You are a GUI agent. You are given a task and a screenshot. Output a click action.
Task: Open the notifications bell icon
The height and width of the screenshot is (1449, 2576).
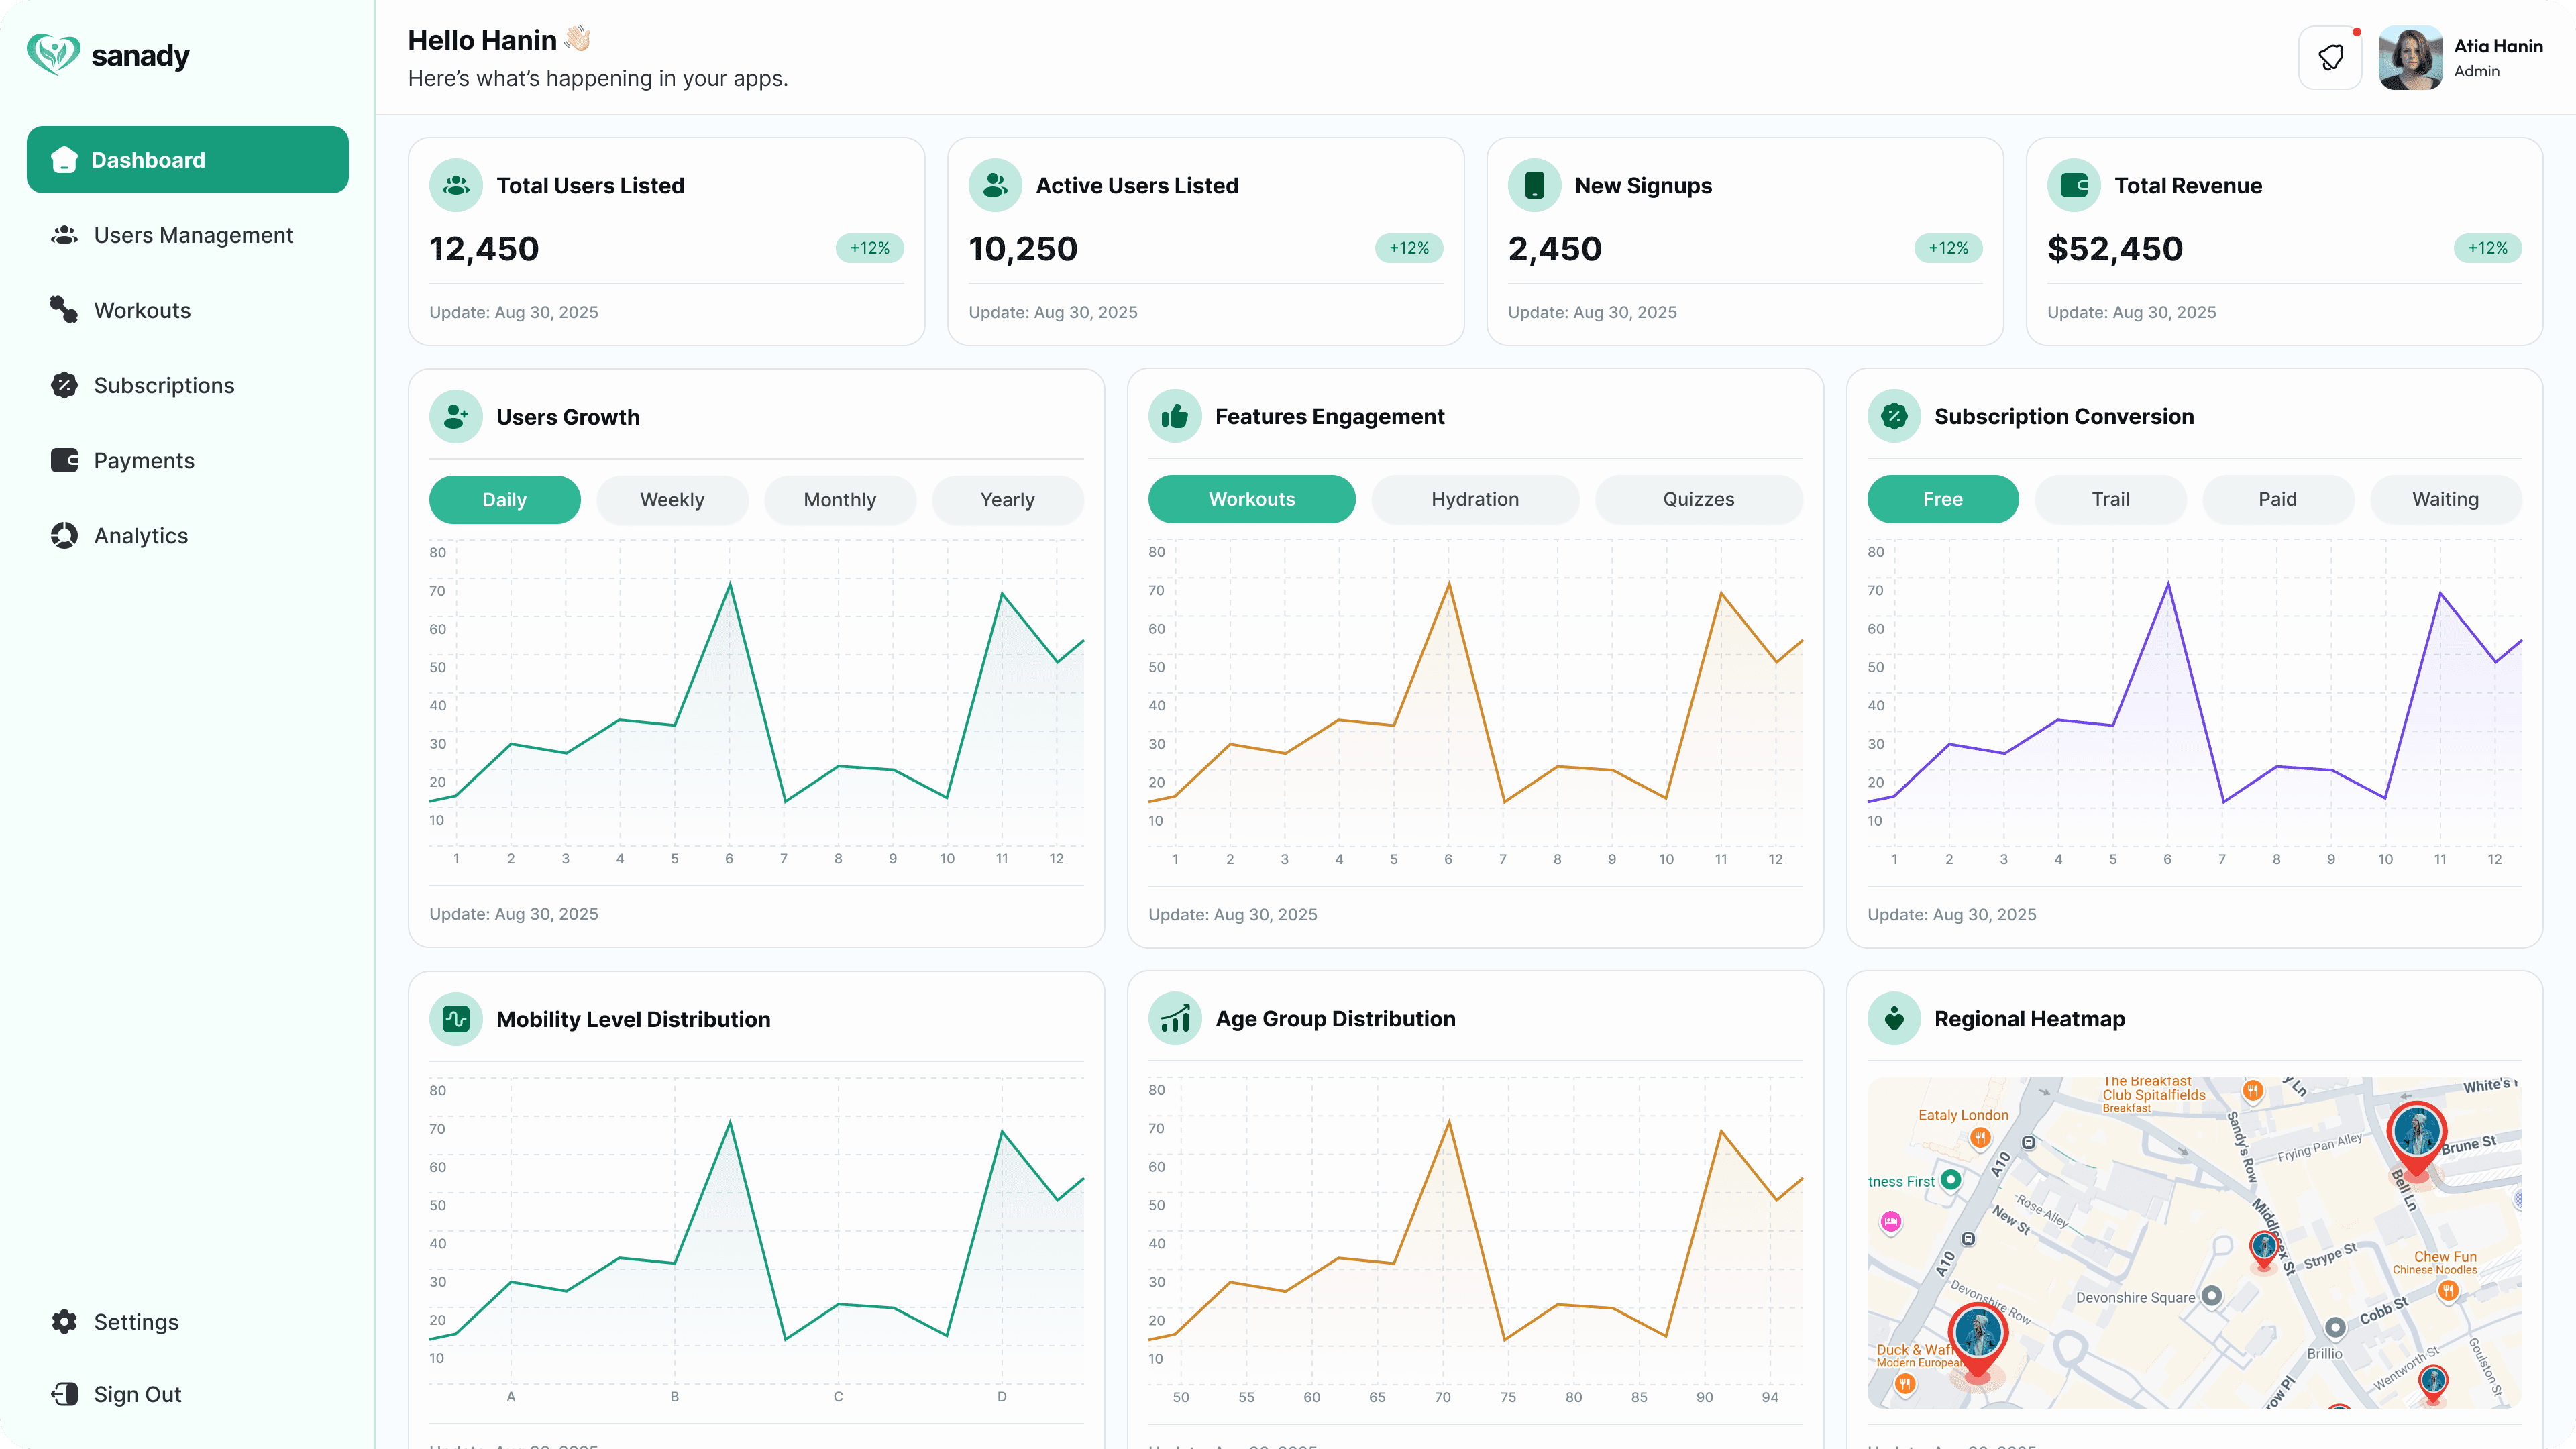pos(2330,58)
